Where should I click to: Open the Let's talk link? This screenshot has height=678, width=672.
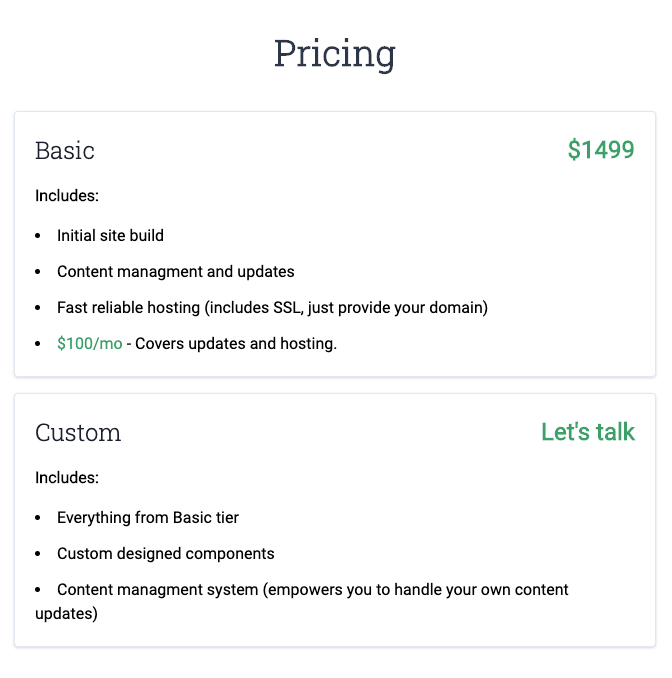click(588, 432)
